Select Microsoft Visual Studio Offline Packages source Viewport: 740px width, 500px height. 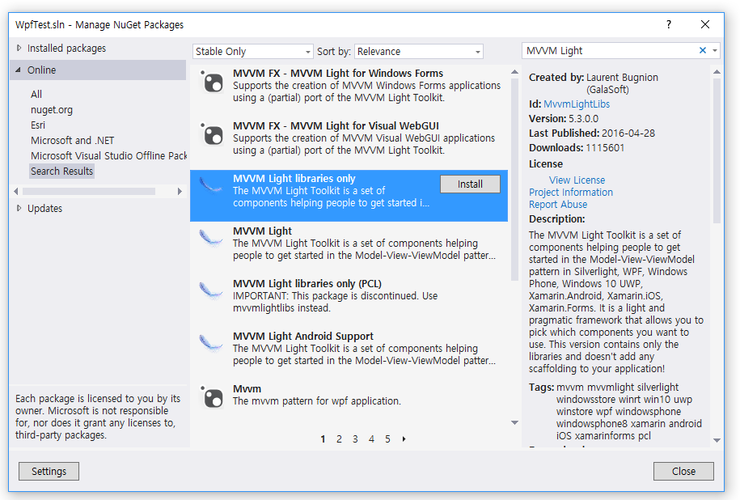tap(109, 156)
